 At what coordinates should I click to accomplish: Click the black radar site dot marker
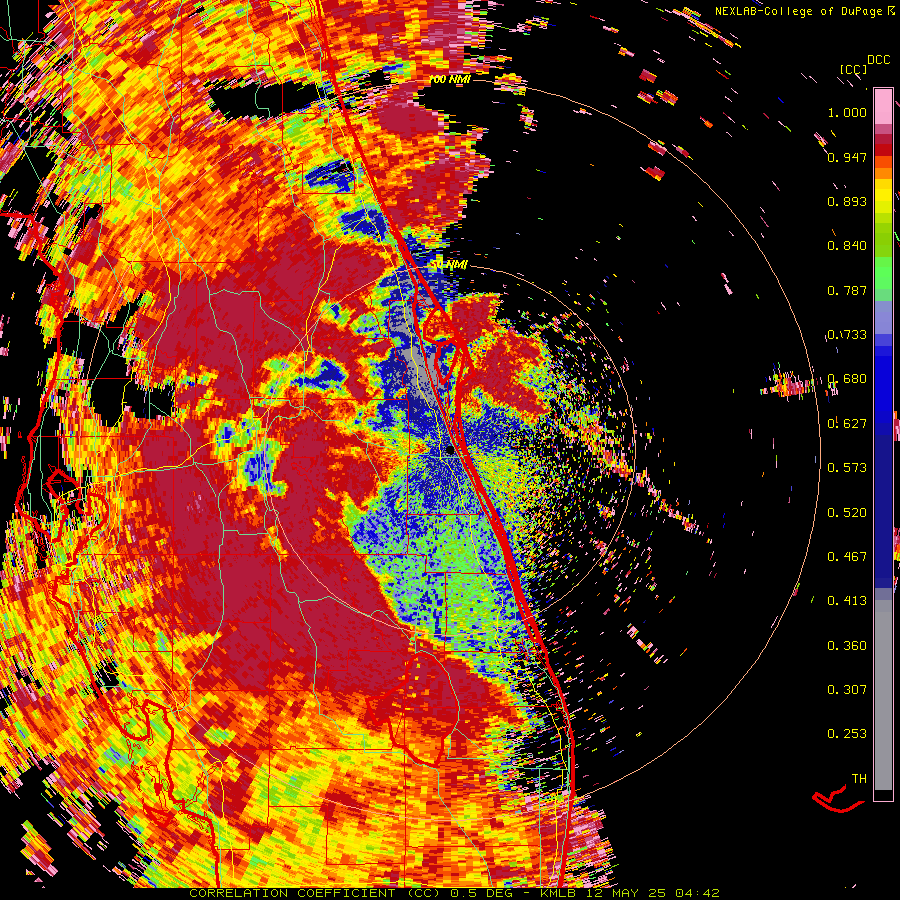(450, 451)
